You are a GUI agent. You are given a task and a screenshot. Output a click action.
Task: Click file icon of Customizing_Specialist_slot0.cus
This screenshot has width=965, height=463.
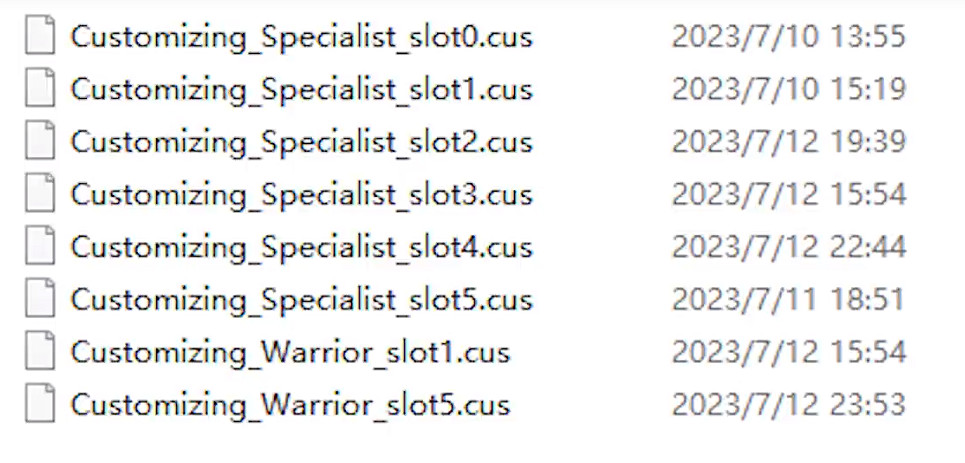(40, 36)
